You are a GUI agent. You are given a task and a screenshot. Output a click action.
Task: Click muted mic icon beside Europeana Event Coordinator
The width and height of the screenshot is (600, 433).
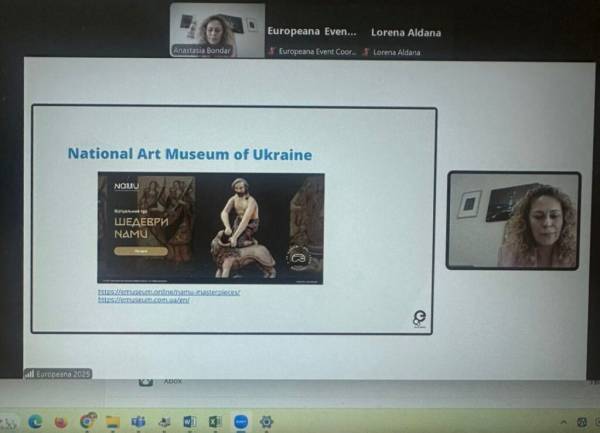point(272,52)
